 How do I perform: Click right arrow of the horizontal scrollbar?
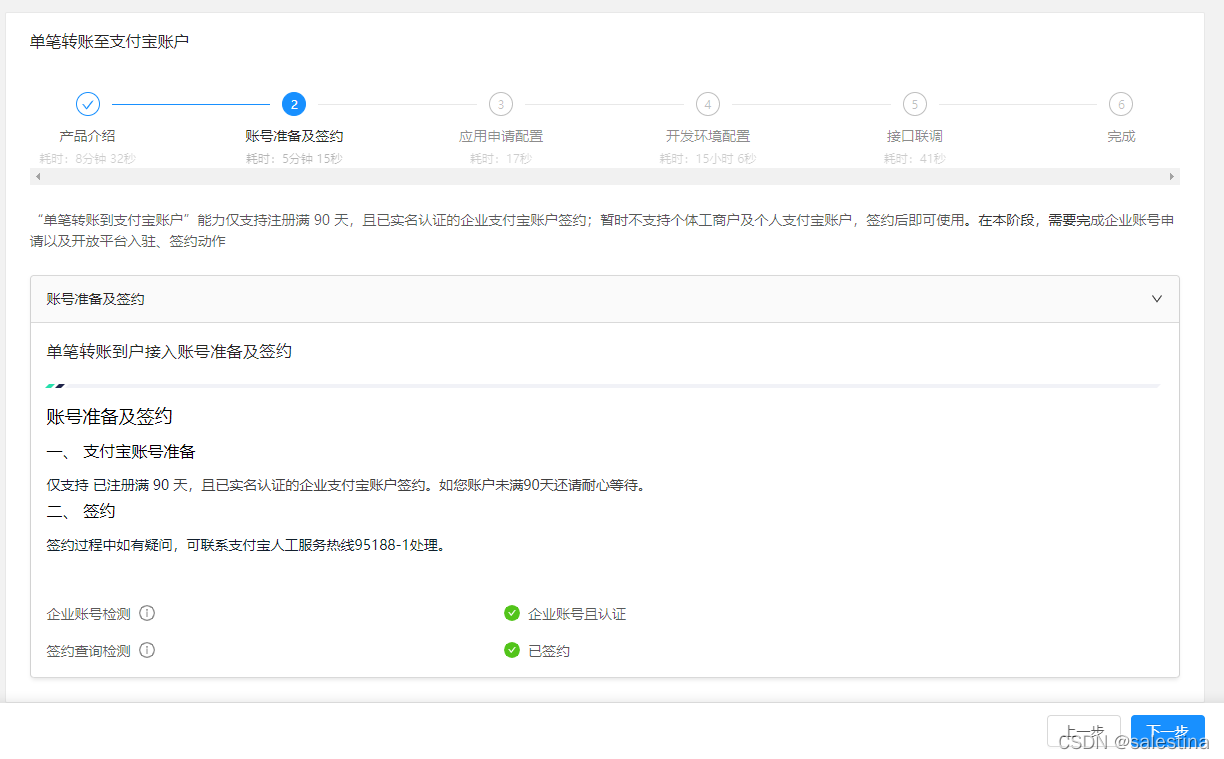point(1172,176)
